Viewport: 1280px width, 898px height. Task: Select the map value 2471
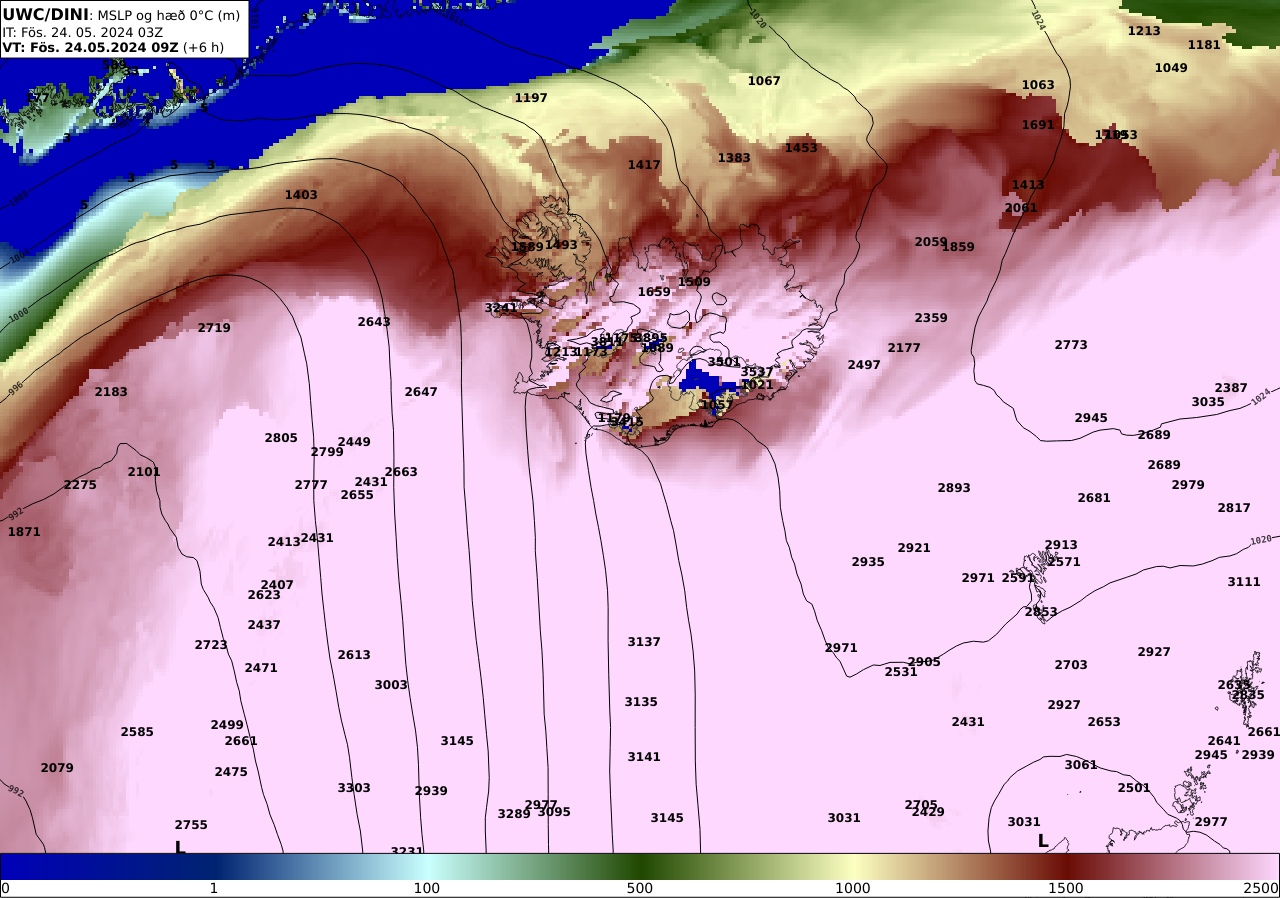[x=261, y=668]
